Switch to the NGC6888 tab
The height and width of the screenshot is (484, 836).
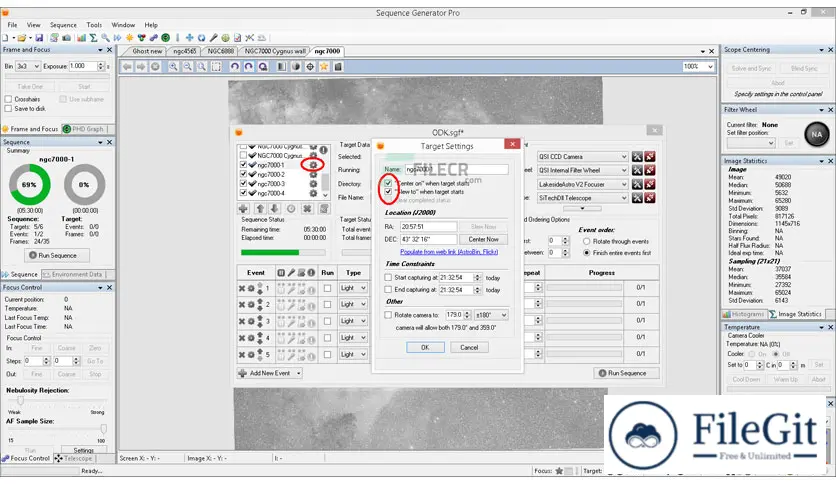220,51
